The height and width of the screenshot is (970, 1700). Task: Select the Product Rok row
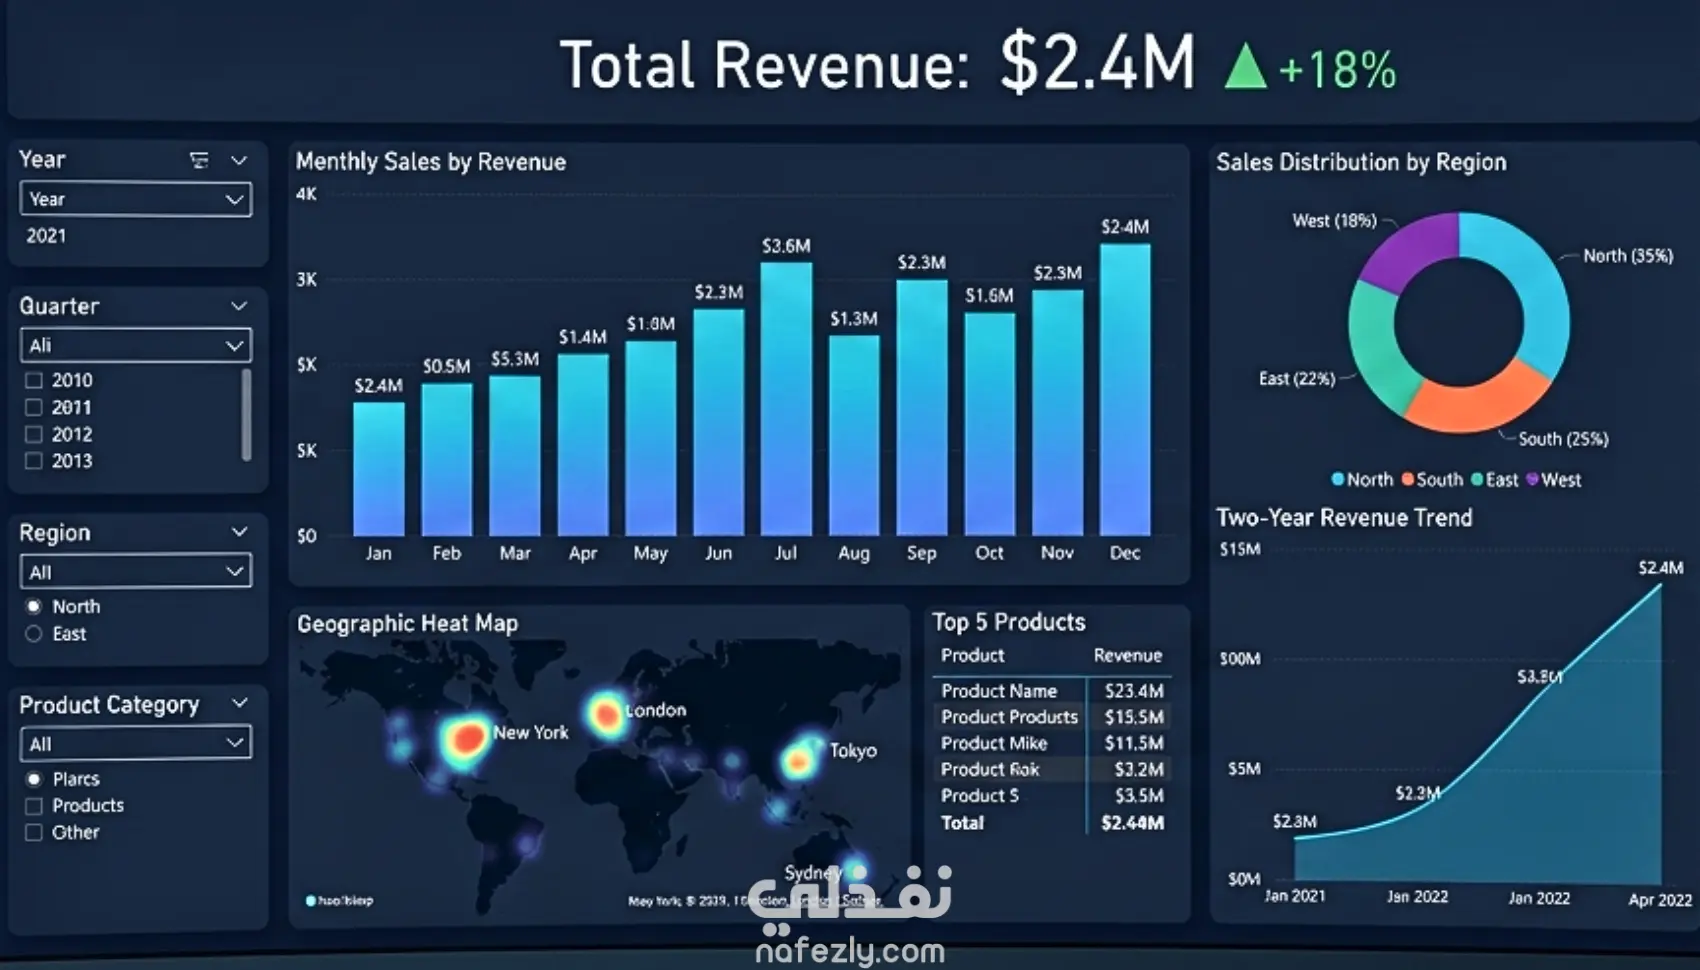[x=1052, y=769]
